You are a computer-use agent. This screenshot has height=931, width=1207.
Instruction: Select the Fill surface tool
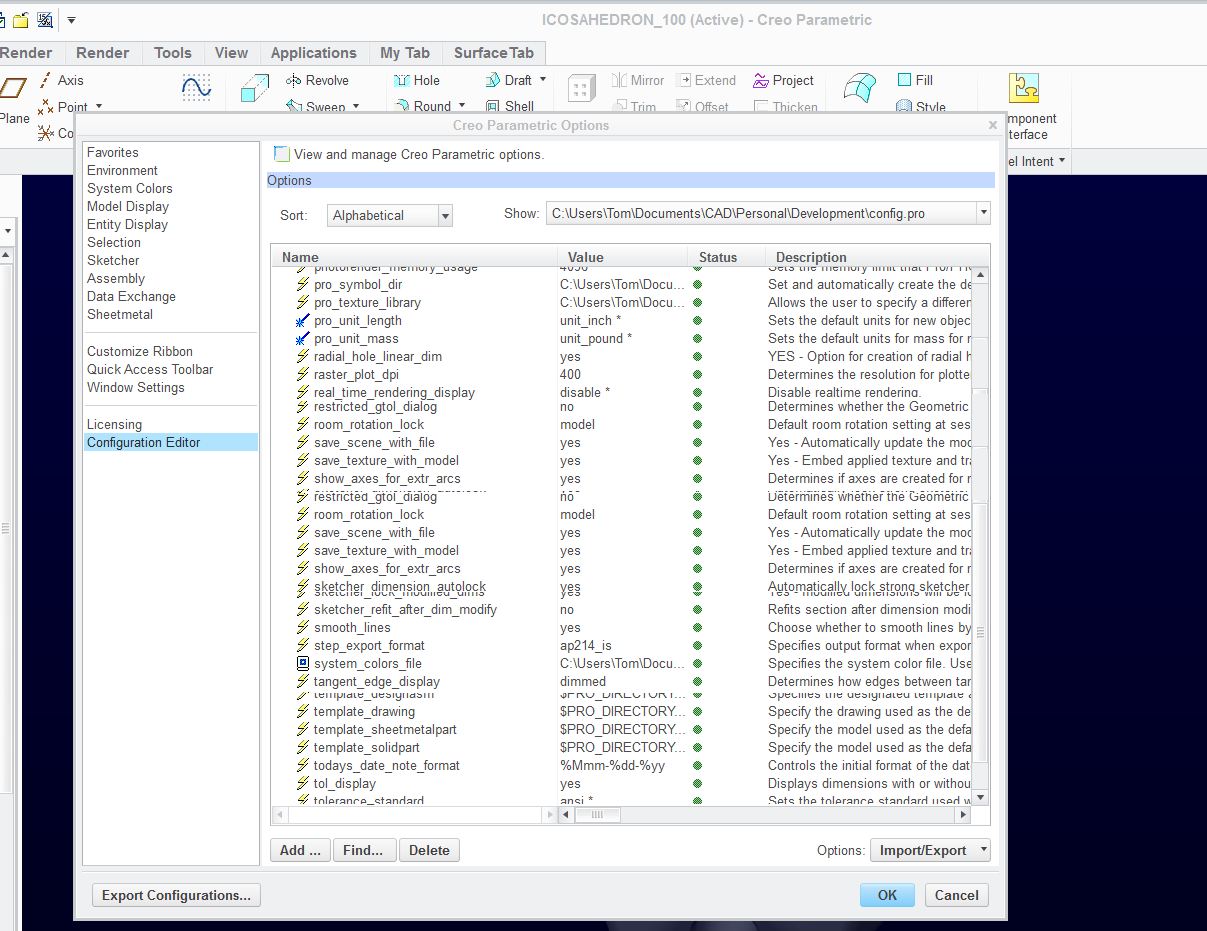pyautogui.click(x=915, y=80)
